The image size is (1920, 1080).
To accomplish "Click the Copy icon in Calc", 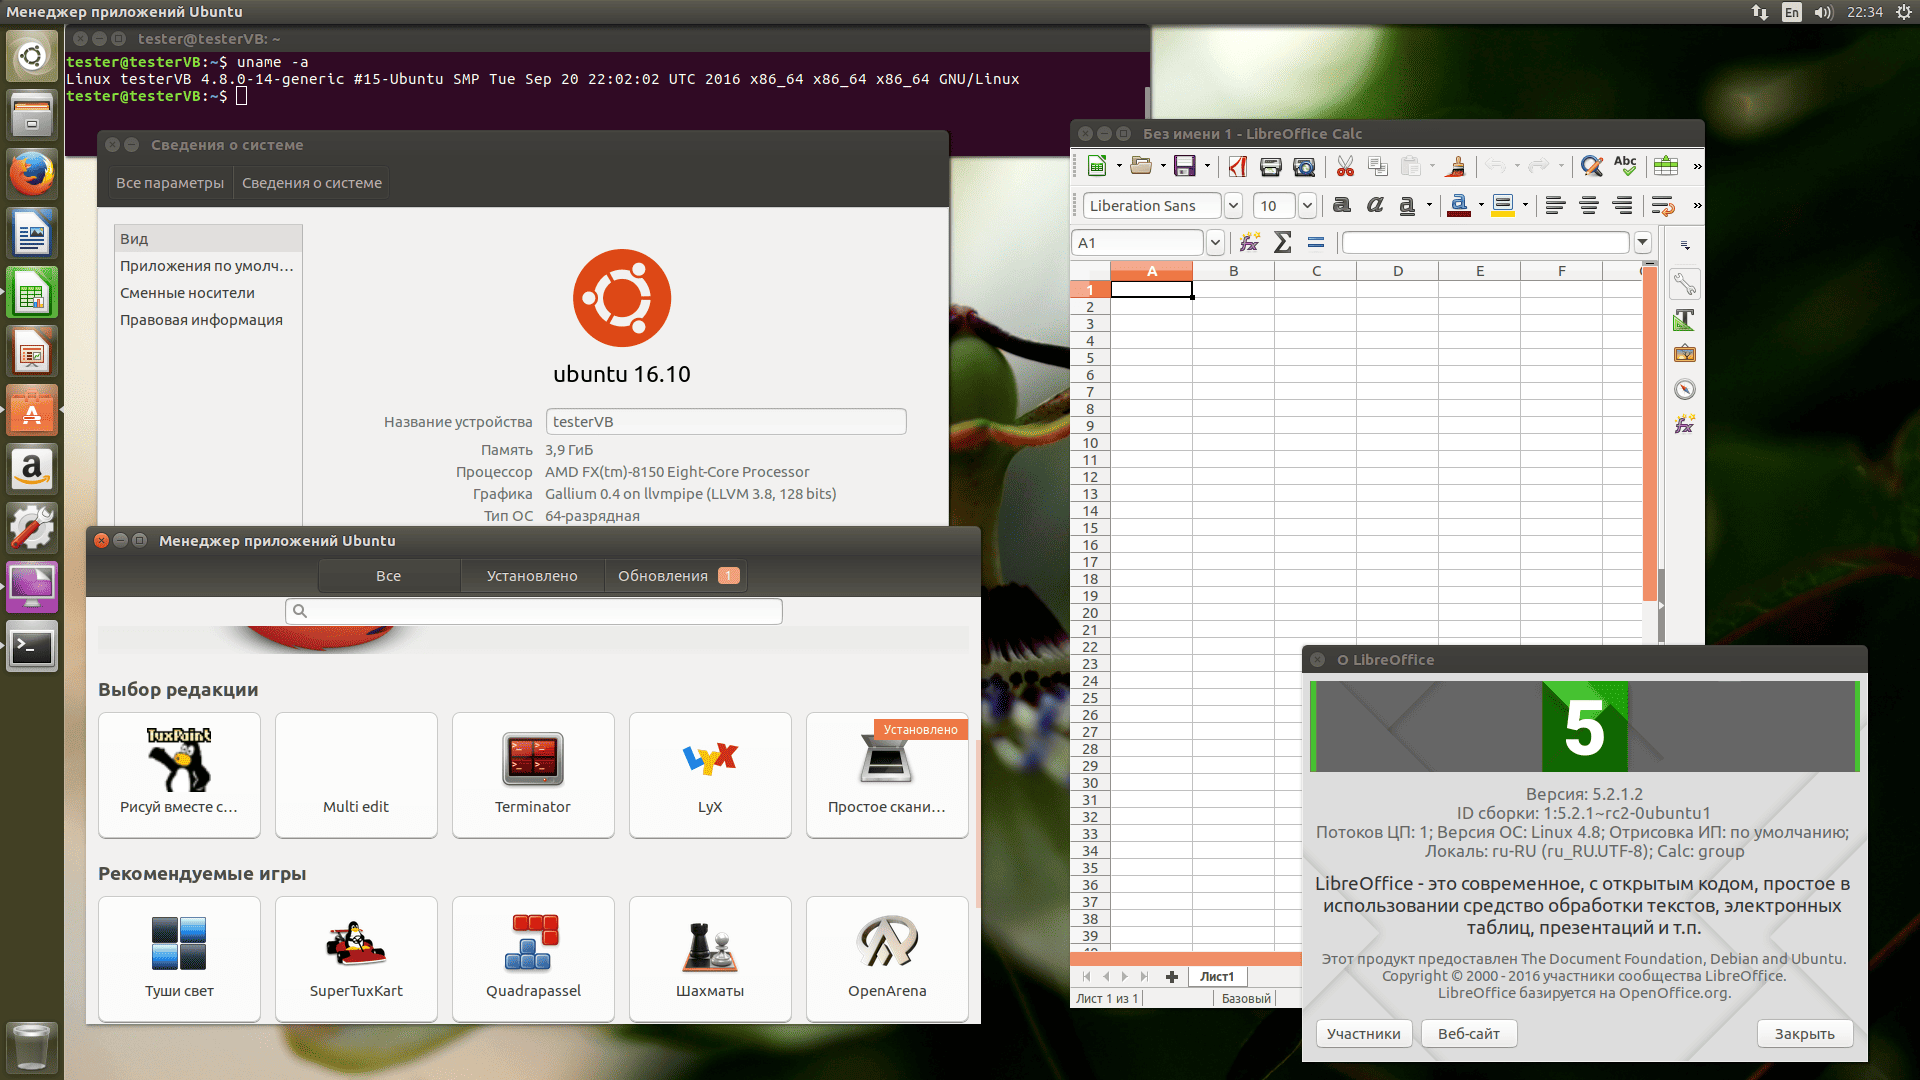I will point(1378,166).
